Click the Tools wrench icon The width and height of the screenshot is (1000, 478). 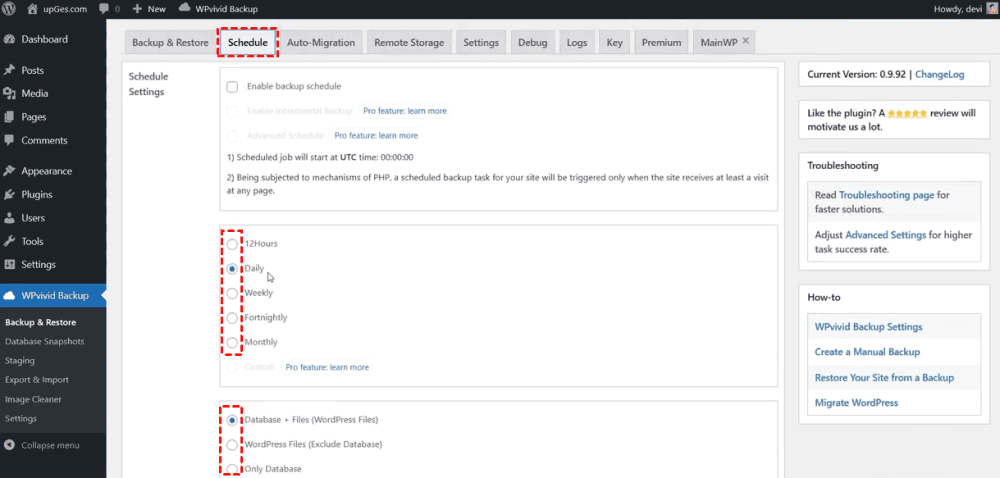[10, 242]
